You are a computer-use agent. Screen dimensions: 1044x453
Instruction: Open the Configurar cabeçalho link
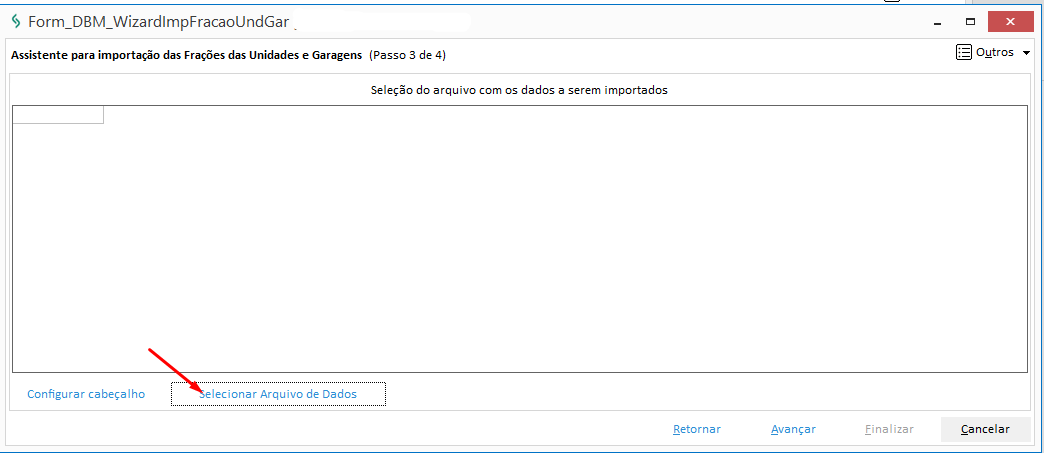(86, 394)
